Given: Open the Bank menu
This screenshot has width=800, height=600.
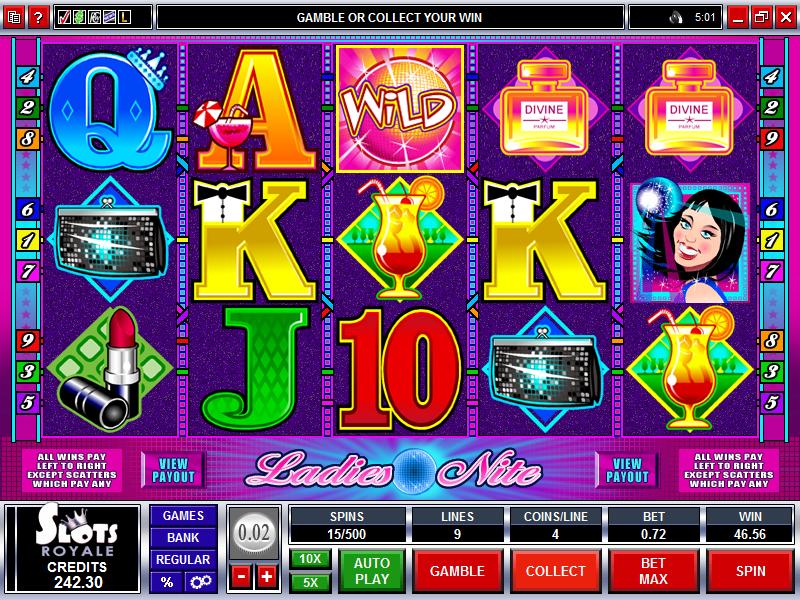Looking at the screenshot, I should [x=183, y=538].
